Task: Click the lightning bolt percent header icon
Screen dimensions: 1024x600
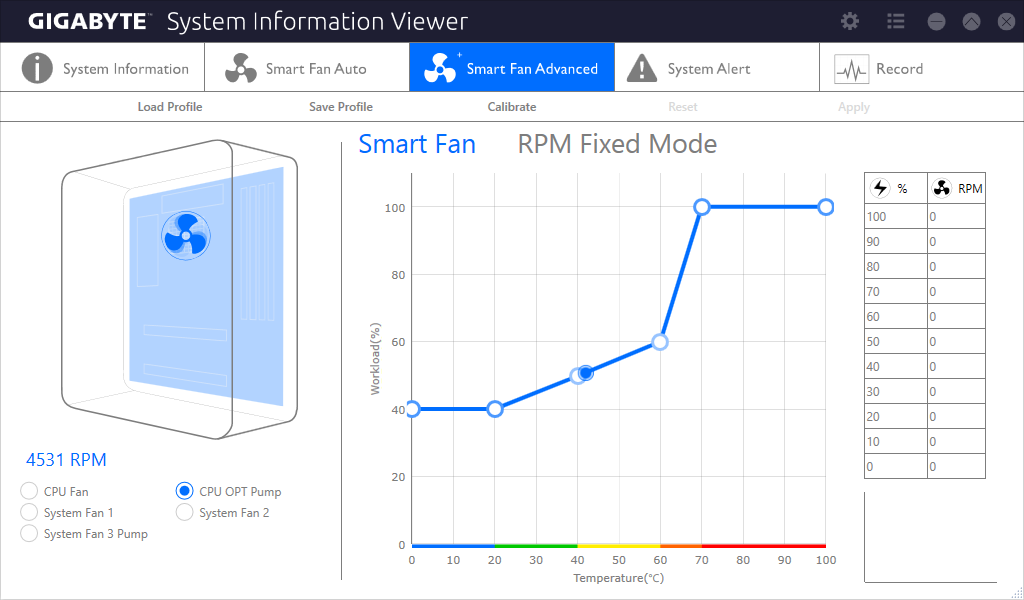Action: pos(880,189)
